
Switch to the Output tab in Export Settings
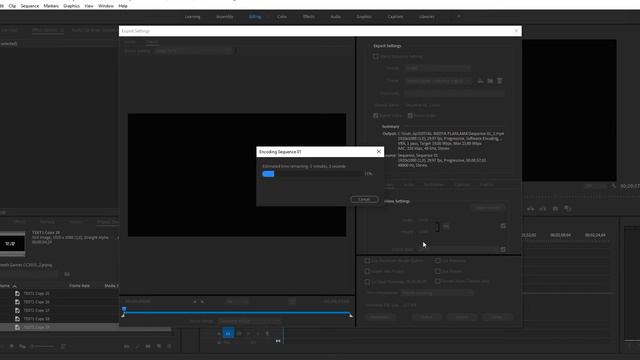(152, 42)
